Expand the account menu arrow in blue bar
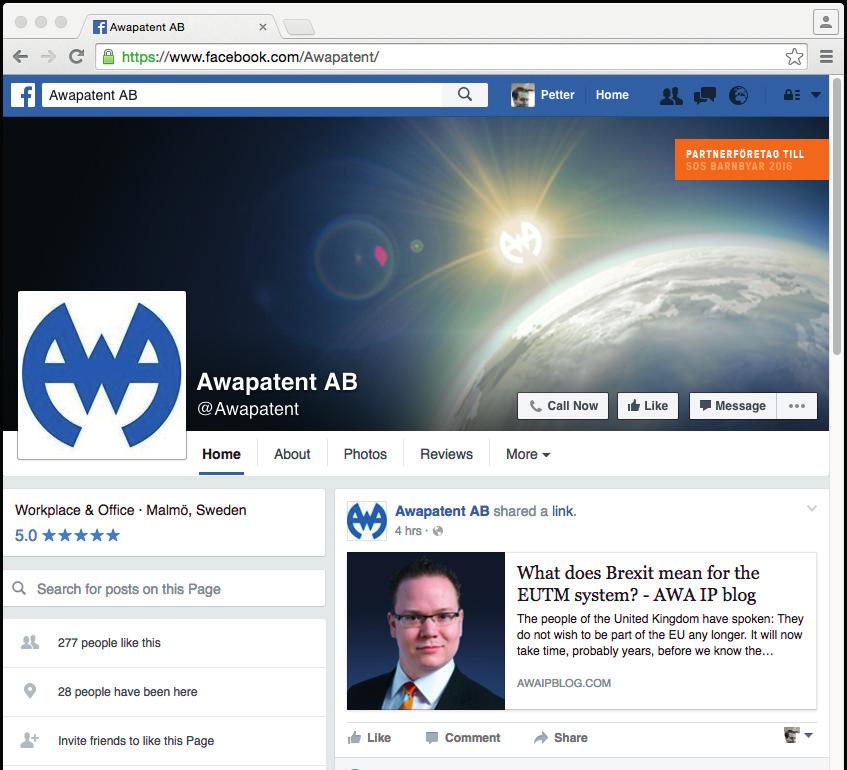This screenshot has height=770, width=847. click(x=816, y=95)
